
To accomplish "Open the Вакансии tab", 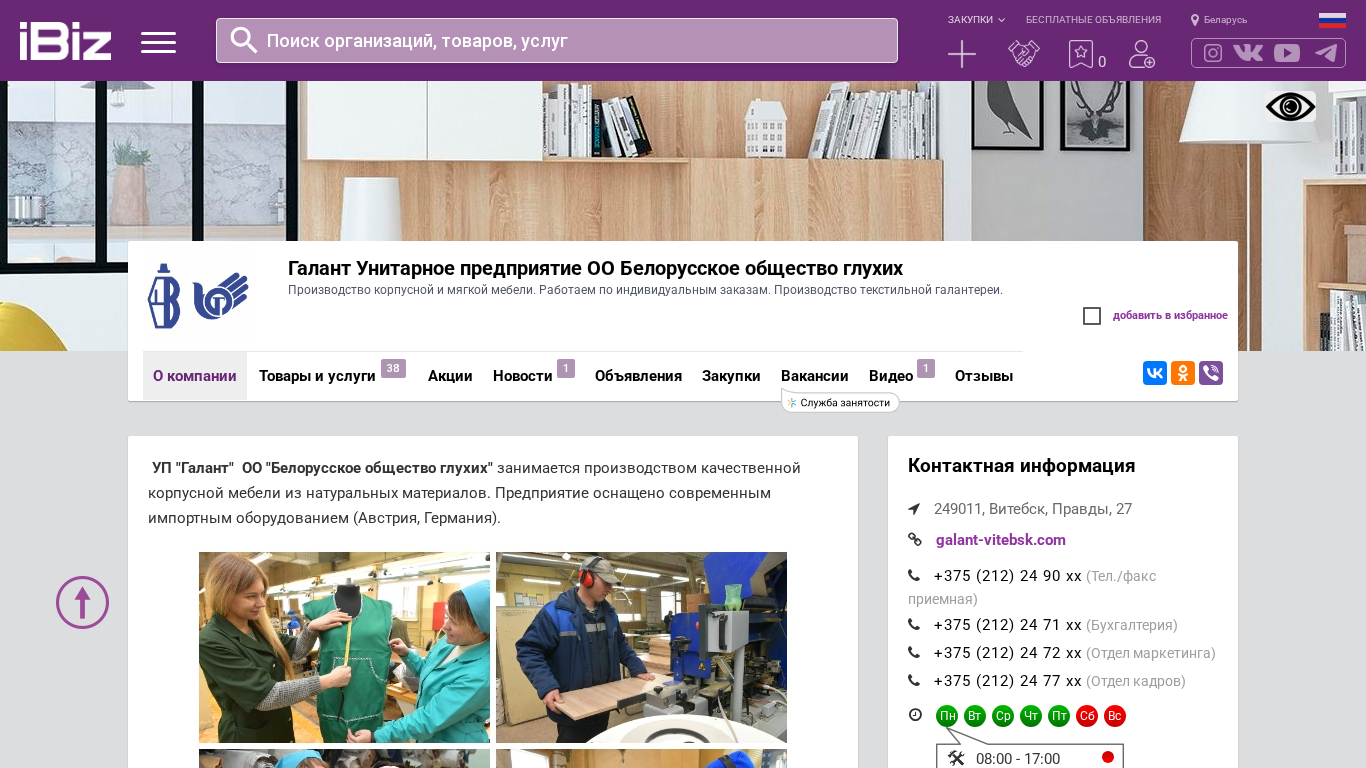I will pos(815,376).
